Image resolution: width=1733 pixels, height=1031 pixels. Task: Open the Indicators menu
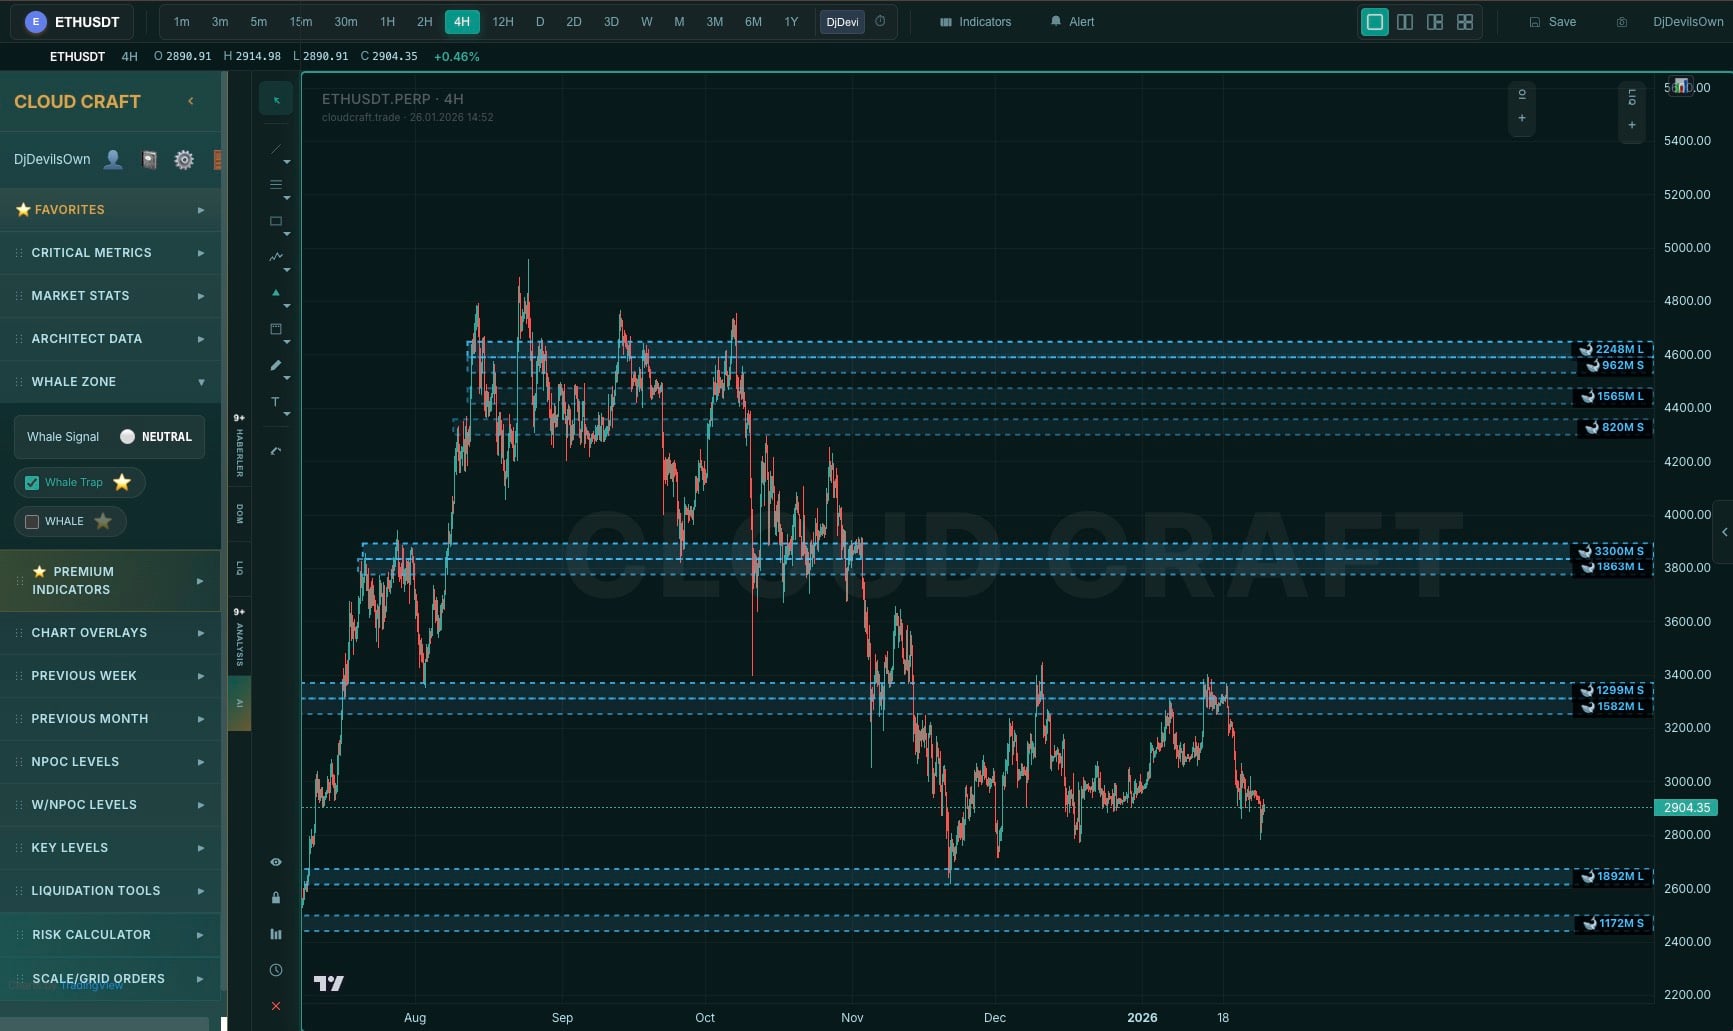point(975,22)
